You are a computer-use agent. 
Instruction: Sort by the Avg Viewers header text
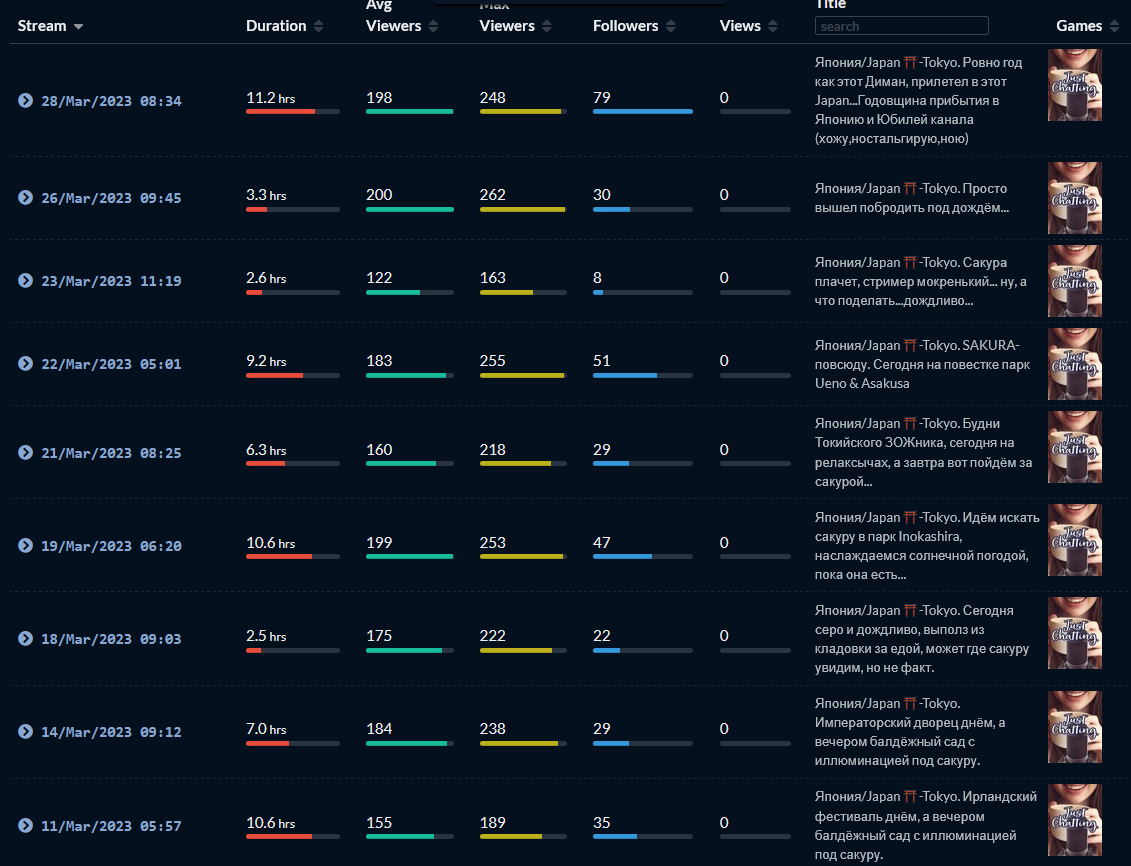393,17
